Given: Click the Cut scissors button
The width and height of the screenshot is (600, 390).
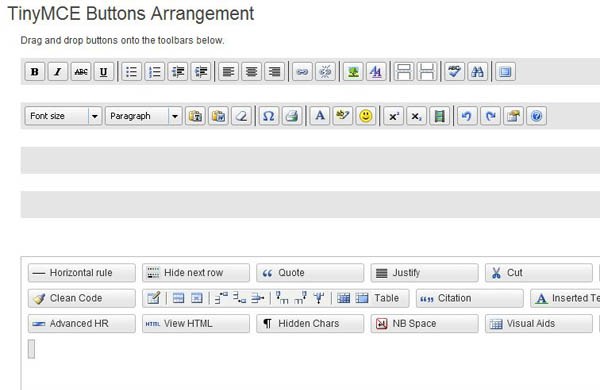Looking at the screenshot, I should 539,273.
